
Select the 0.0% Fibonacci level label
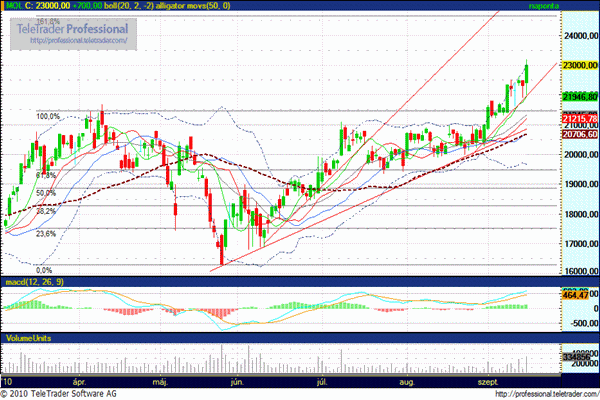[43, 270]
